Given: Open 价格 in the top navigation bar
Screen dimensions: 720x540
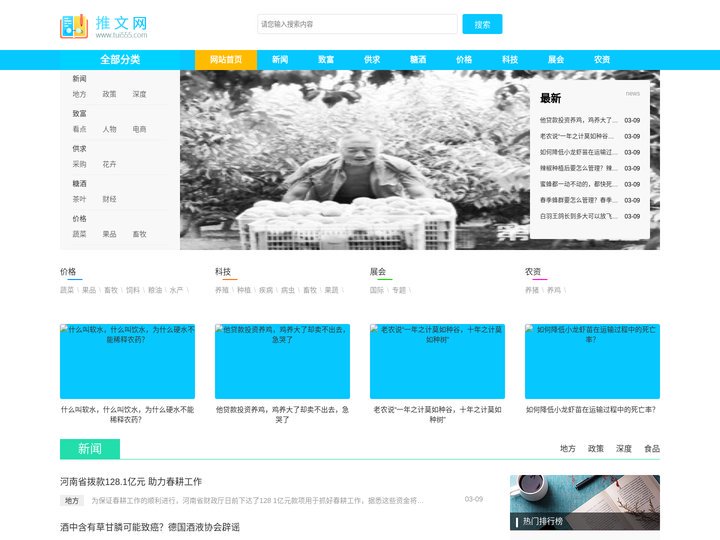Looking at the screenshot, I should 464,59.
